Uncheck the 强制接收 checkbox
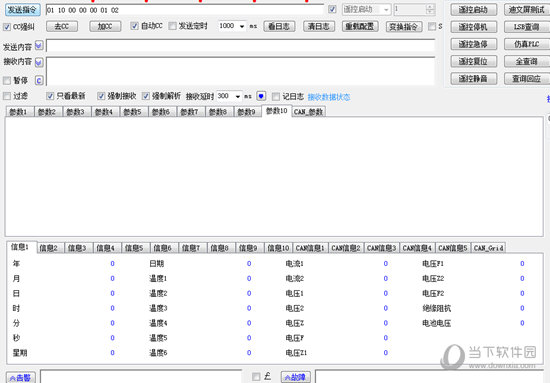550x383 pixels. click(x=101, y=96)
